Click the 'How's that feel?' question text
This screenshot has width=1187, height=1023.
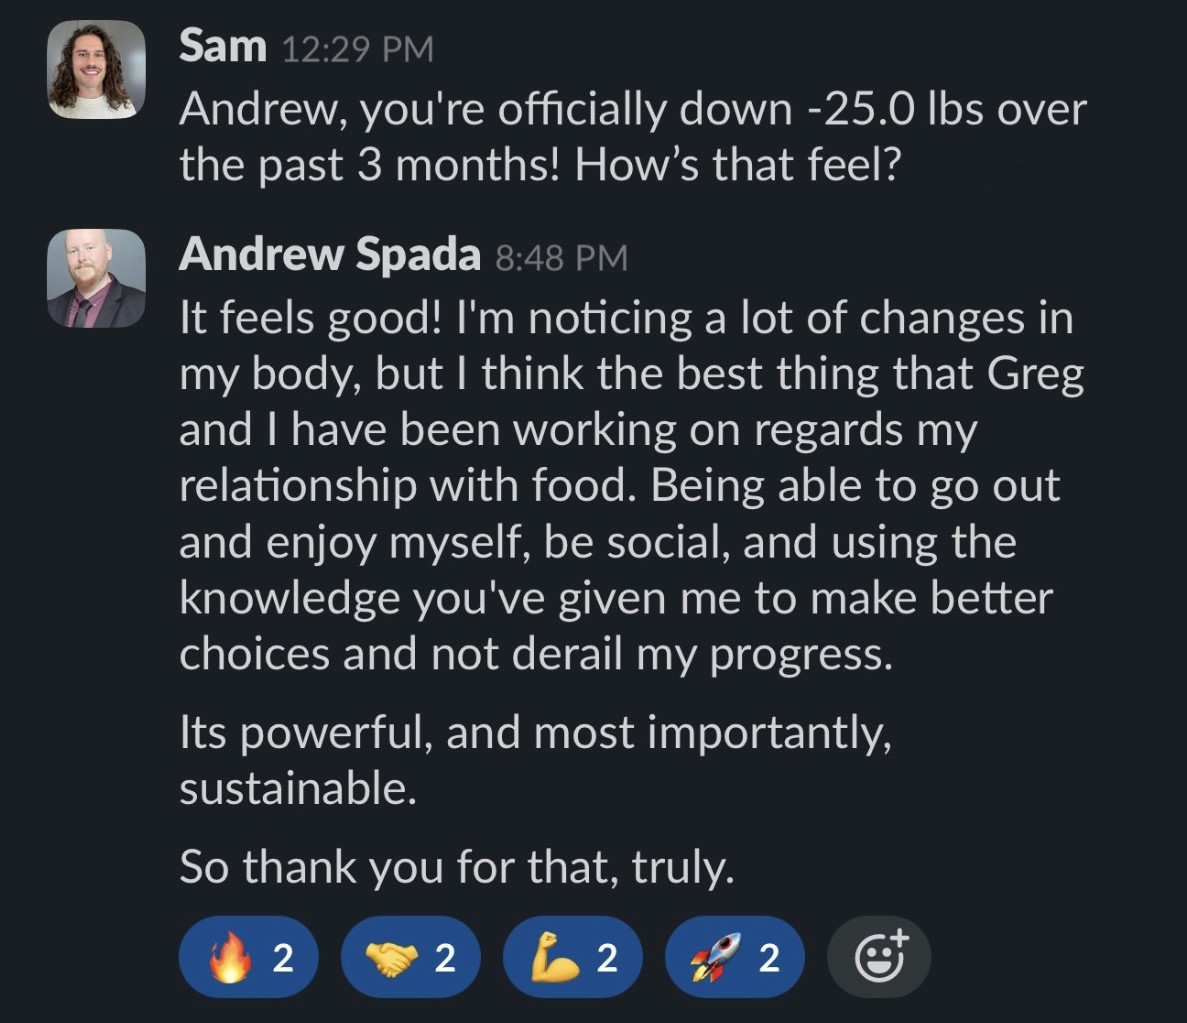coord(737,165)
